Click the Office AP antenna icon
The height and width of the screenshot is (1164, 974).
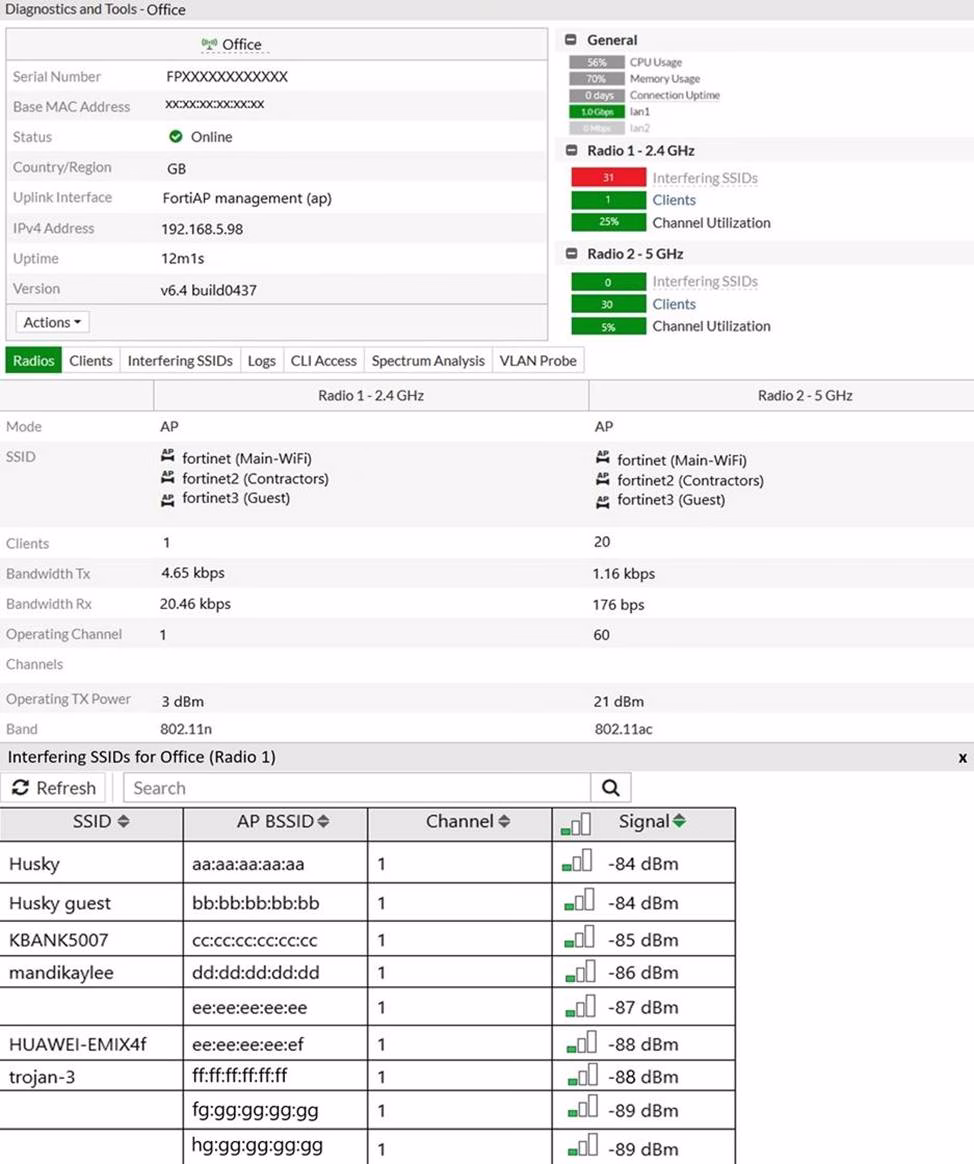[209, 44]
